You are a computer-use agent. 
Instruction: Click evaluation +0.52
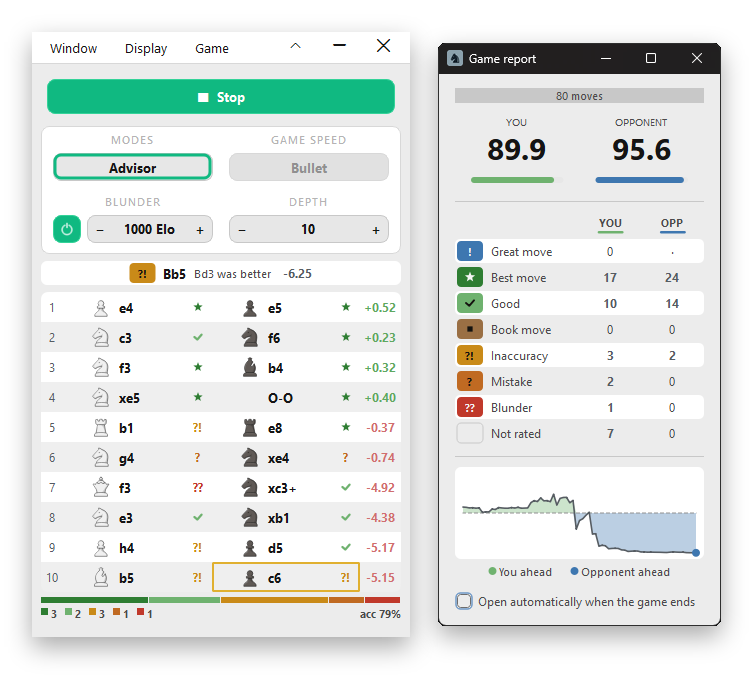click(380, 308)
